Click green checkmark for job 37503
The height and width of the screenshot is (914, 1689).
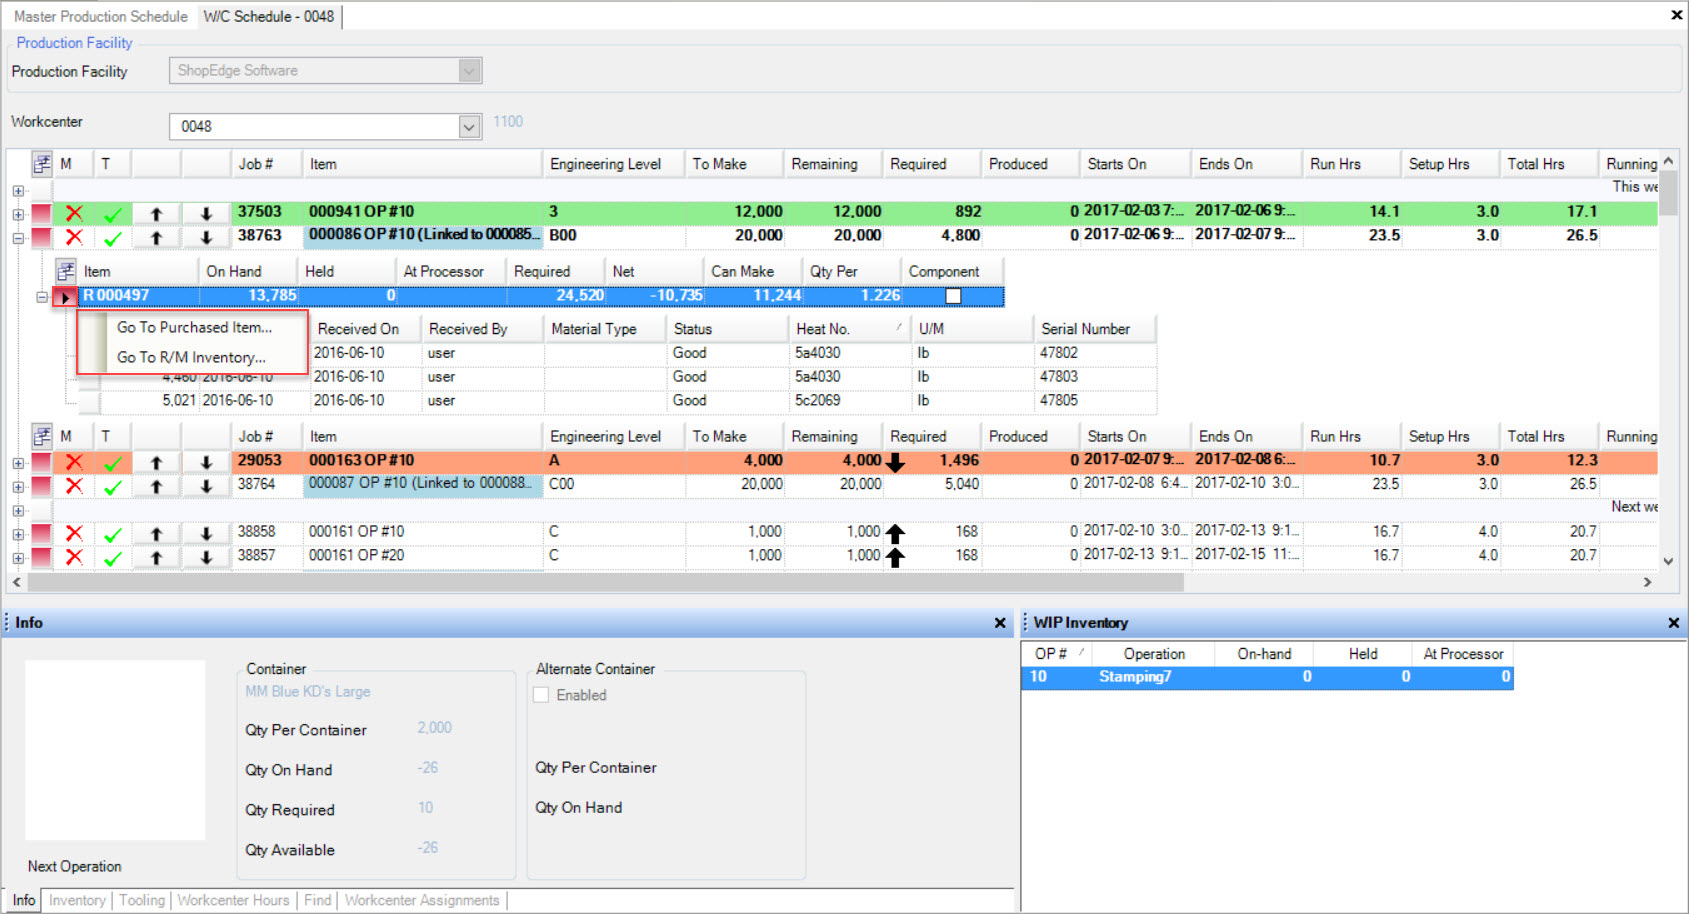pyautogui.click(x=113, y=213)
